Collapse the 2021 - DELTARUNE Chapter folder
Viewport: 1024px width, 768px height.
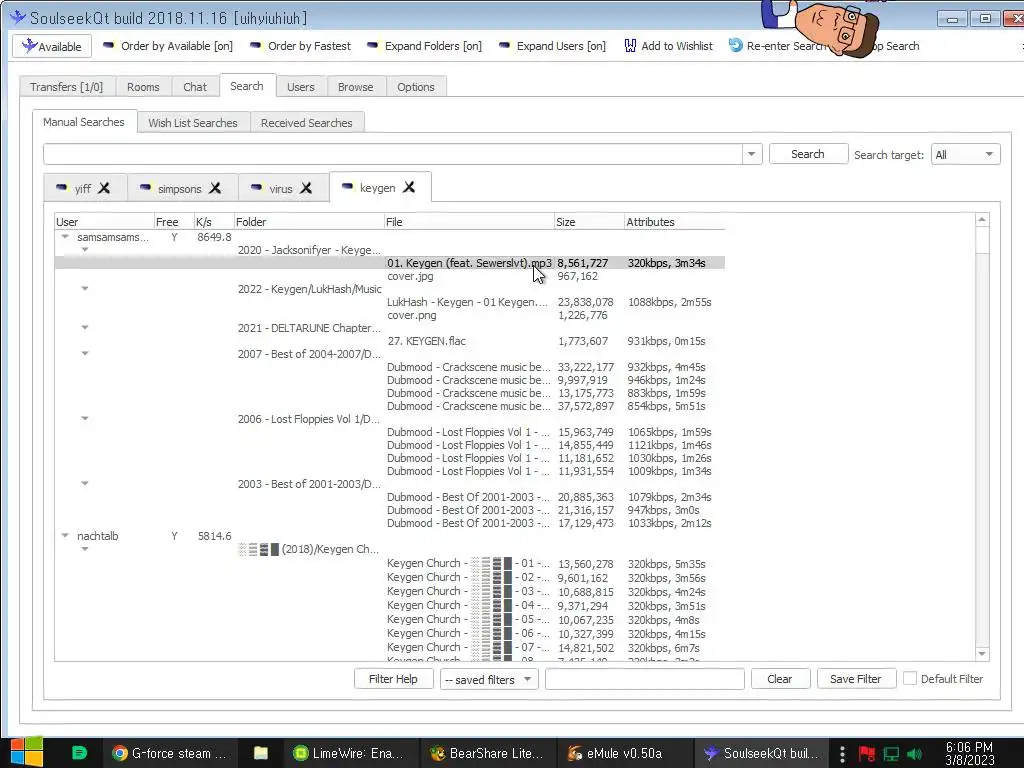click(85, 327)
